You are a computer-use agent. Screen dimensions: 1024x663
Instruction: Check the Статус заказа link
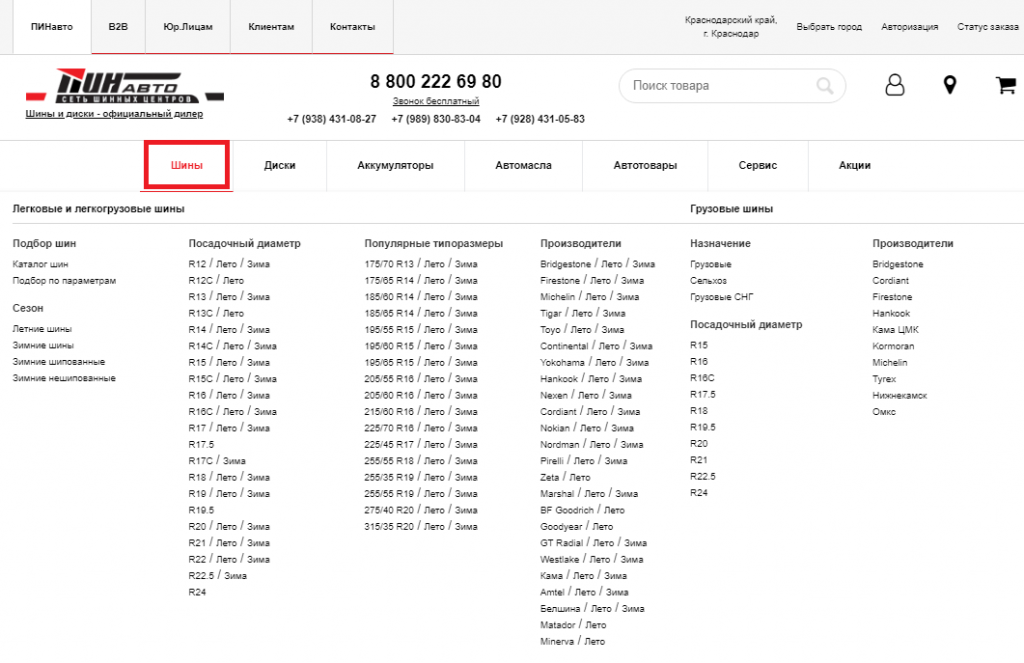[987, 27]
